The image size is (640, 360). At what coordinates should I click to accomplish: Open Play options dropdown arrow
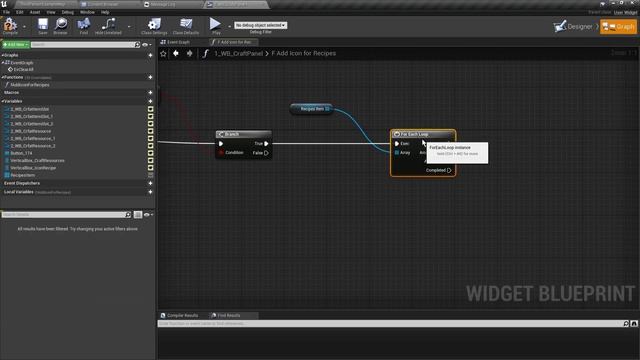click(229, 27)
